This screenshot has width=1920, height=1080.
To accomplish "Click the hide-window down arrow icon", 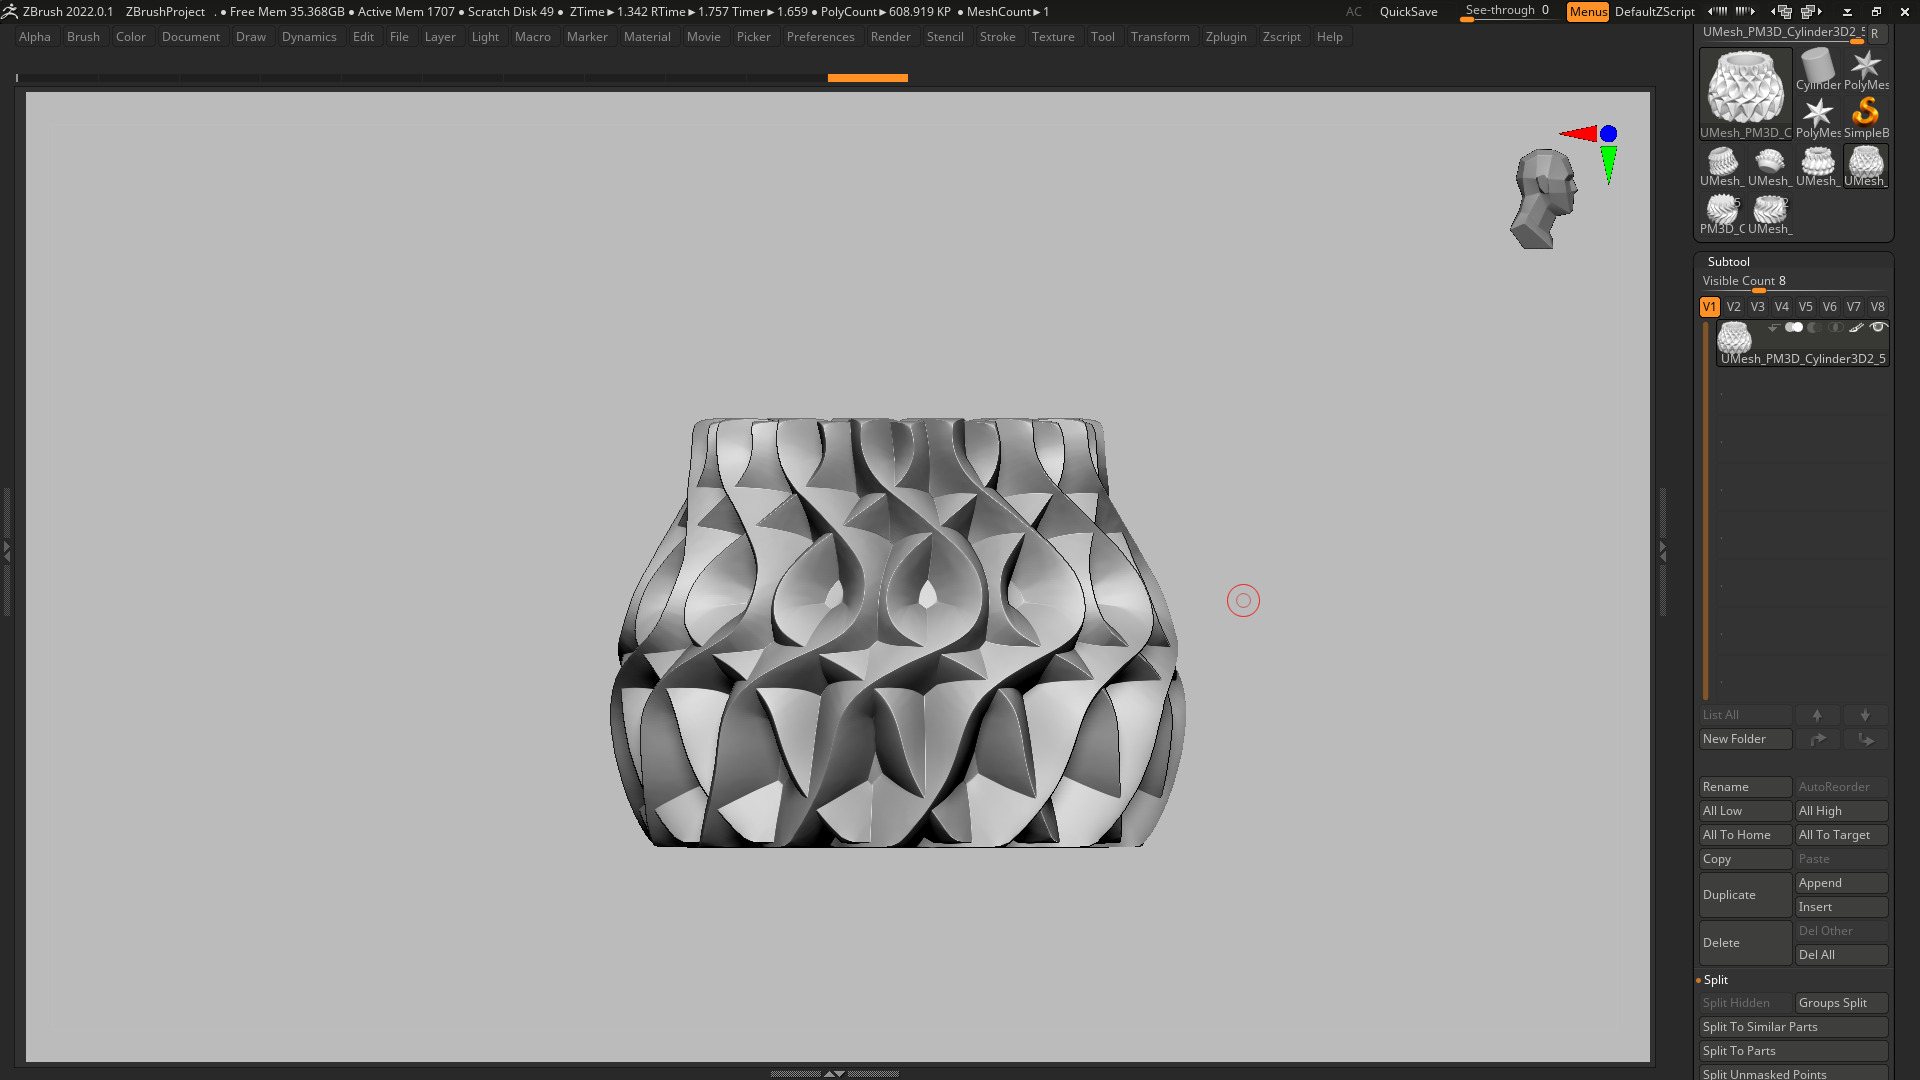I will click(1847, 12).
